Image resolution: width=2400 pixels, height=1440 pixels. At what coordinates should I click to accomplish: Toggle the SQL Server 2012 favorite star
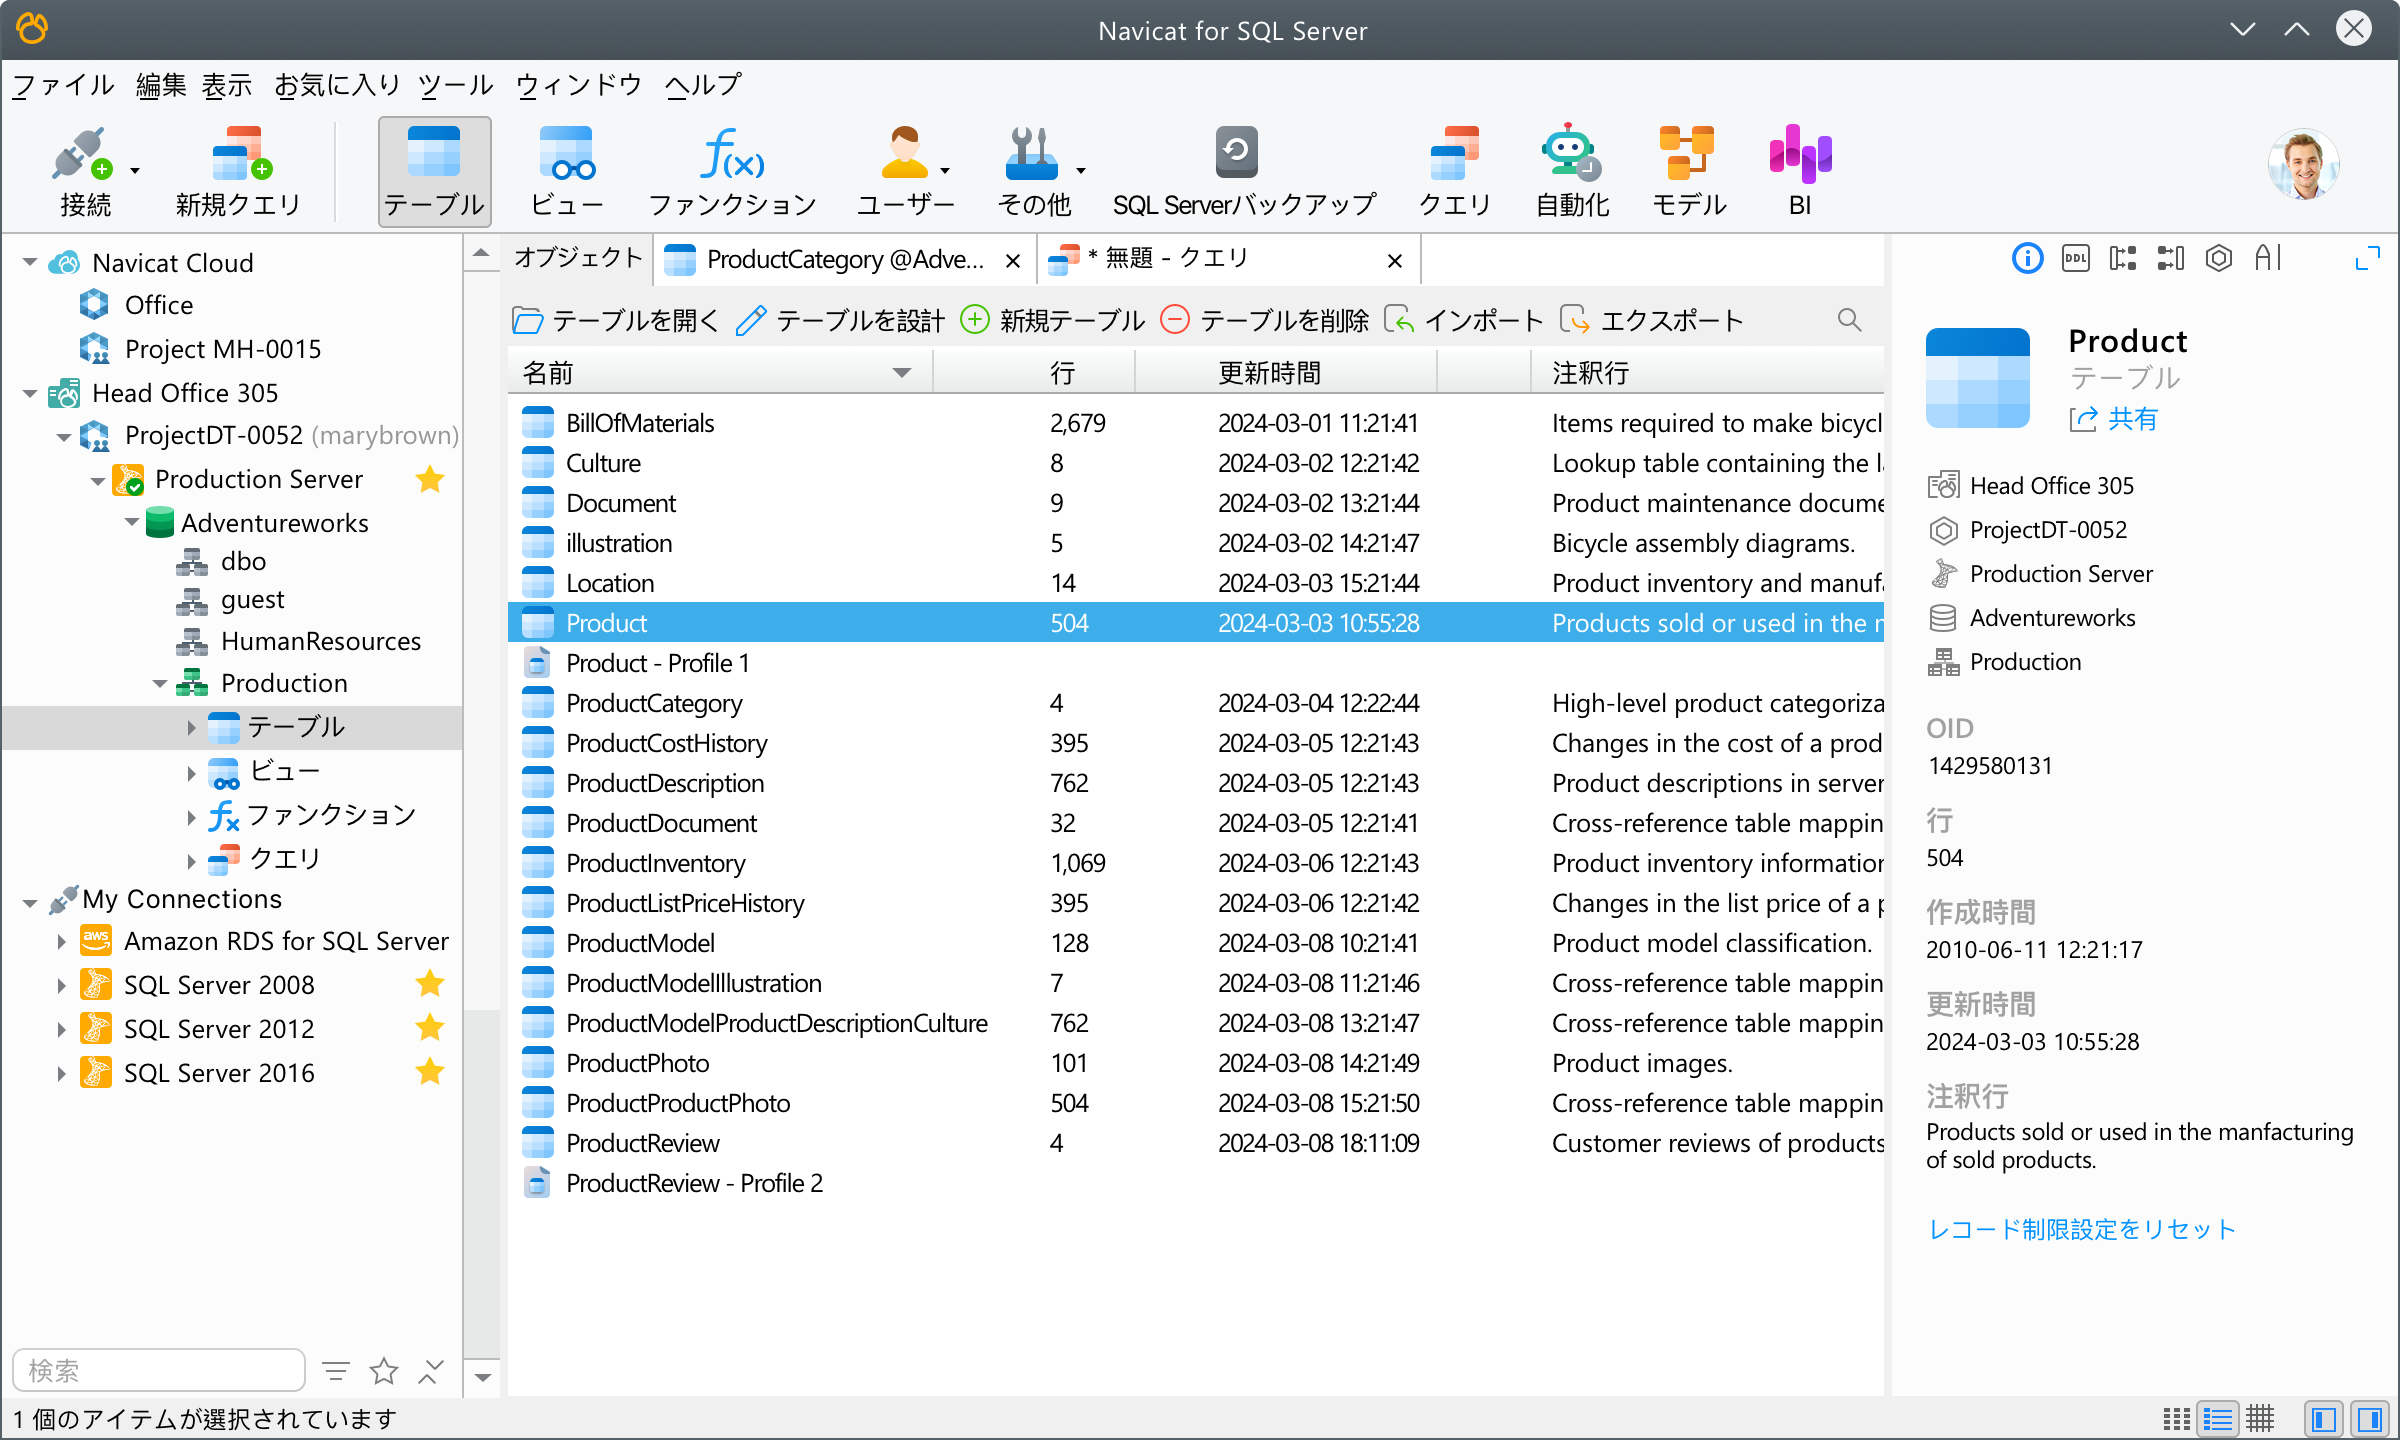[430, 1028]
